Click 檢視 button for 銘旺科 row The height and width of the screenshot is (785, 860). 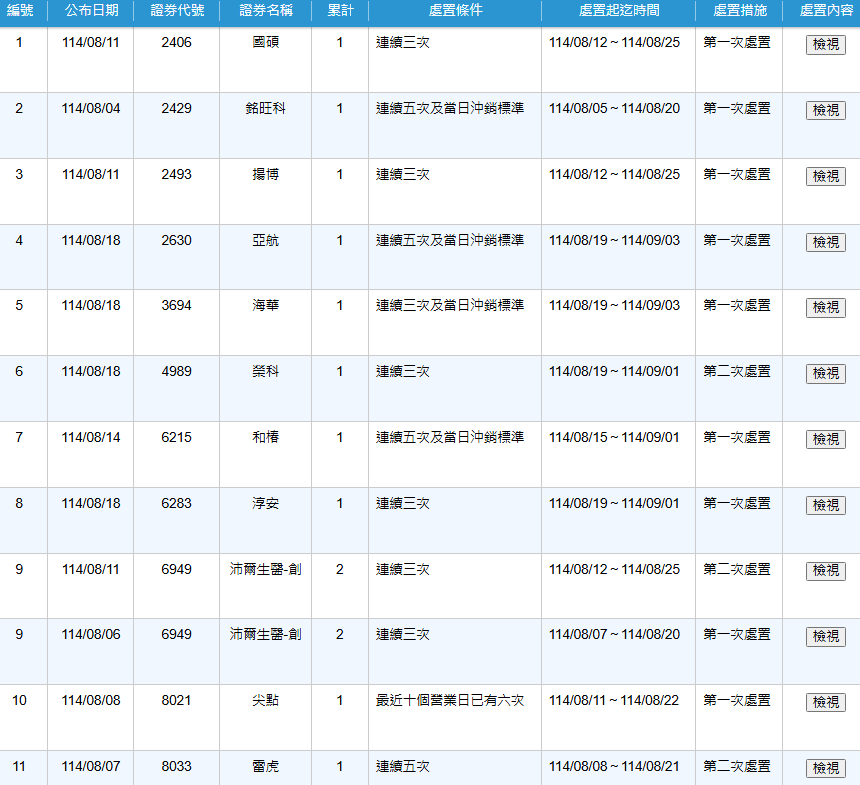tap(825, 110)
